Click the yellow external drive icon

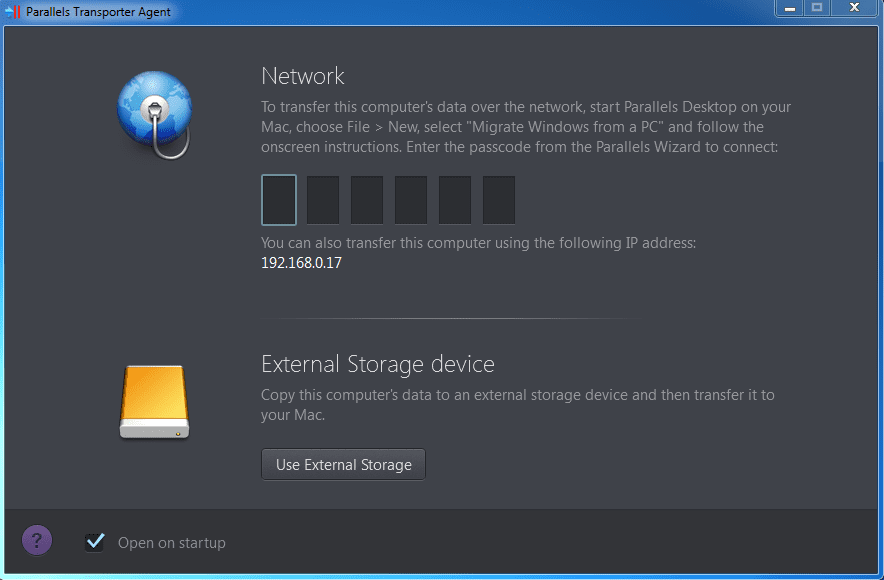click(x=154, y=401)
